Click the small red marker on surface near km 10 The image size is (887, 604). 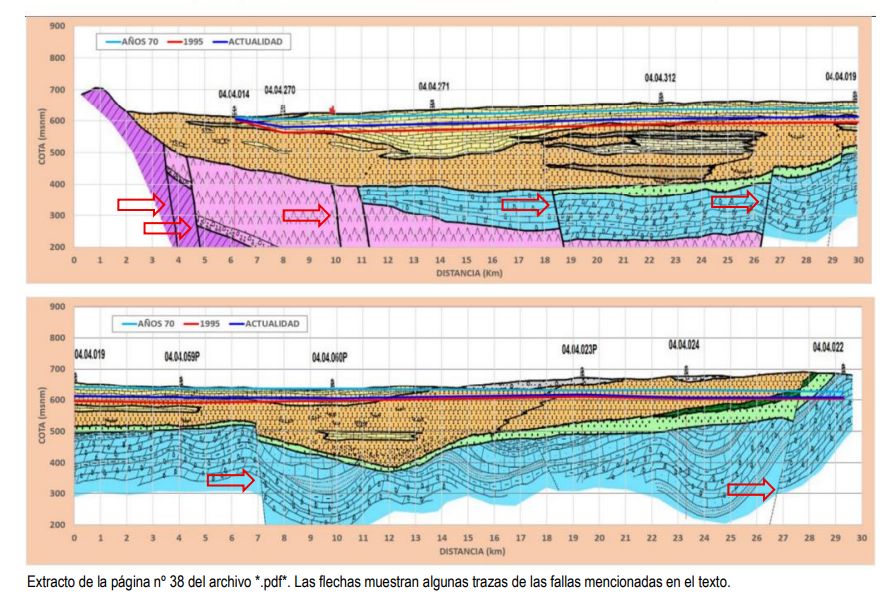pos(333,109)
